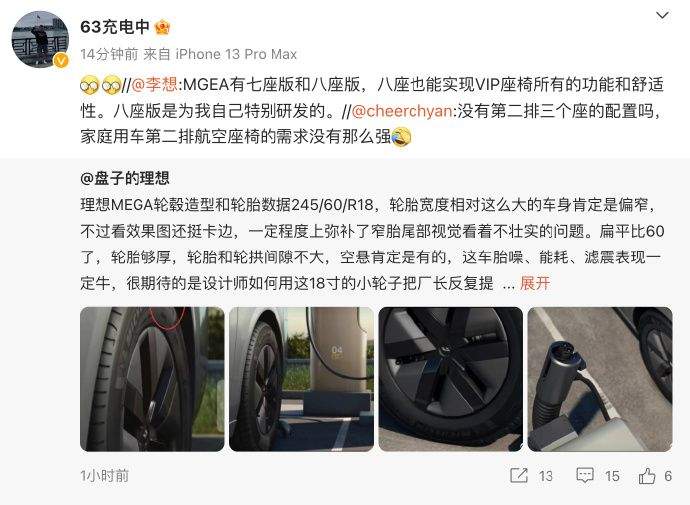Open the @李想 mention link
The width and height of the screenshot is (690, 505).
coord(154,84)
